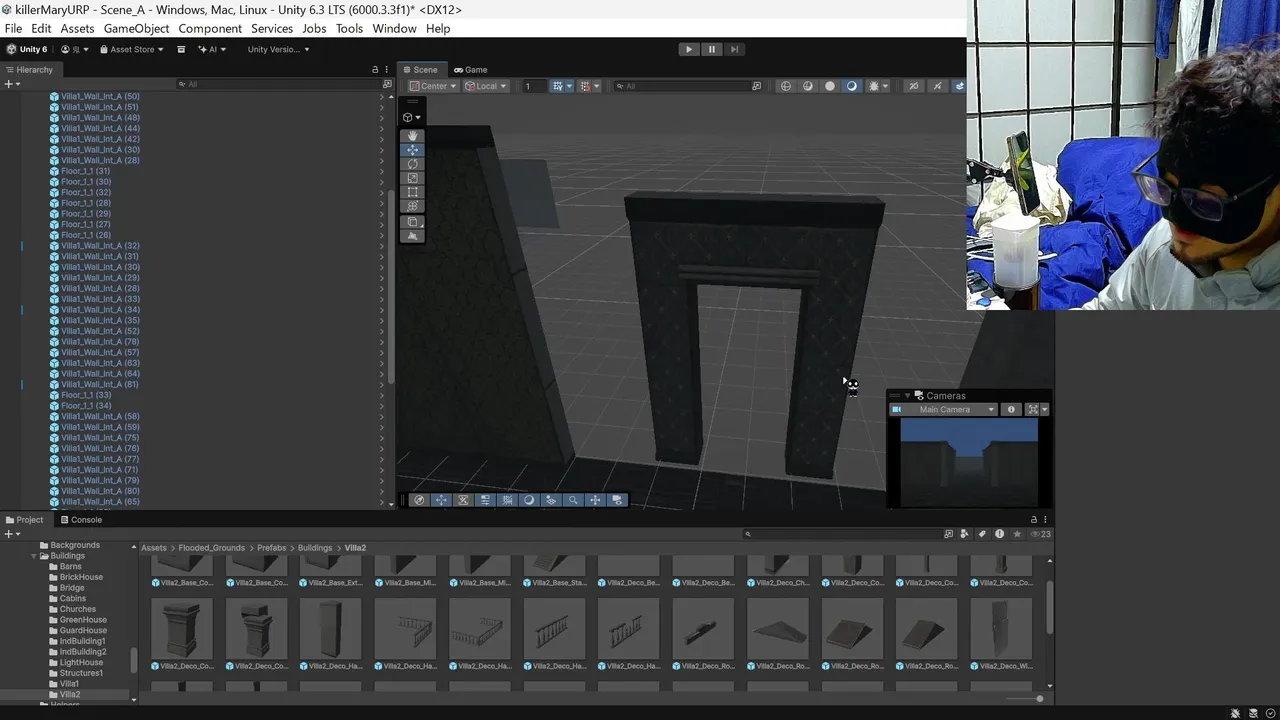Select Floor_1_1 (31) in Hierarchy
Image resolution: width=1280 pixels, height=720 pixels.
(85, 171)
